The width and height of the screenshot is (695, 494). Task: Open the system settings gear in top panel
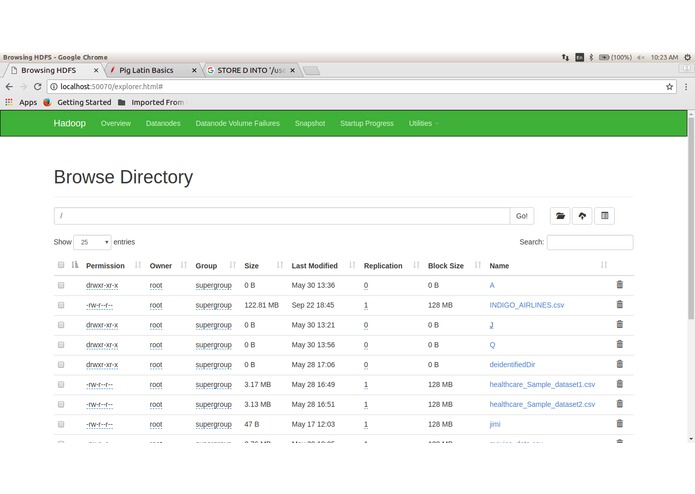pos(687,57)
